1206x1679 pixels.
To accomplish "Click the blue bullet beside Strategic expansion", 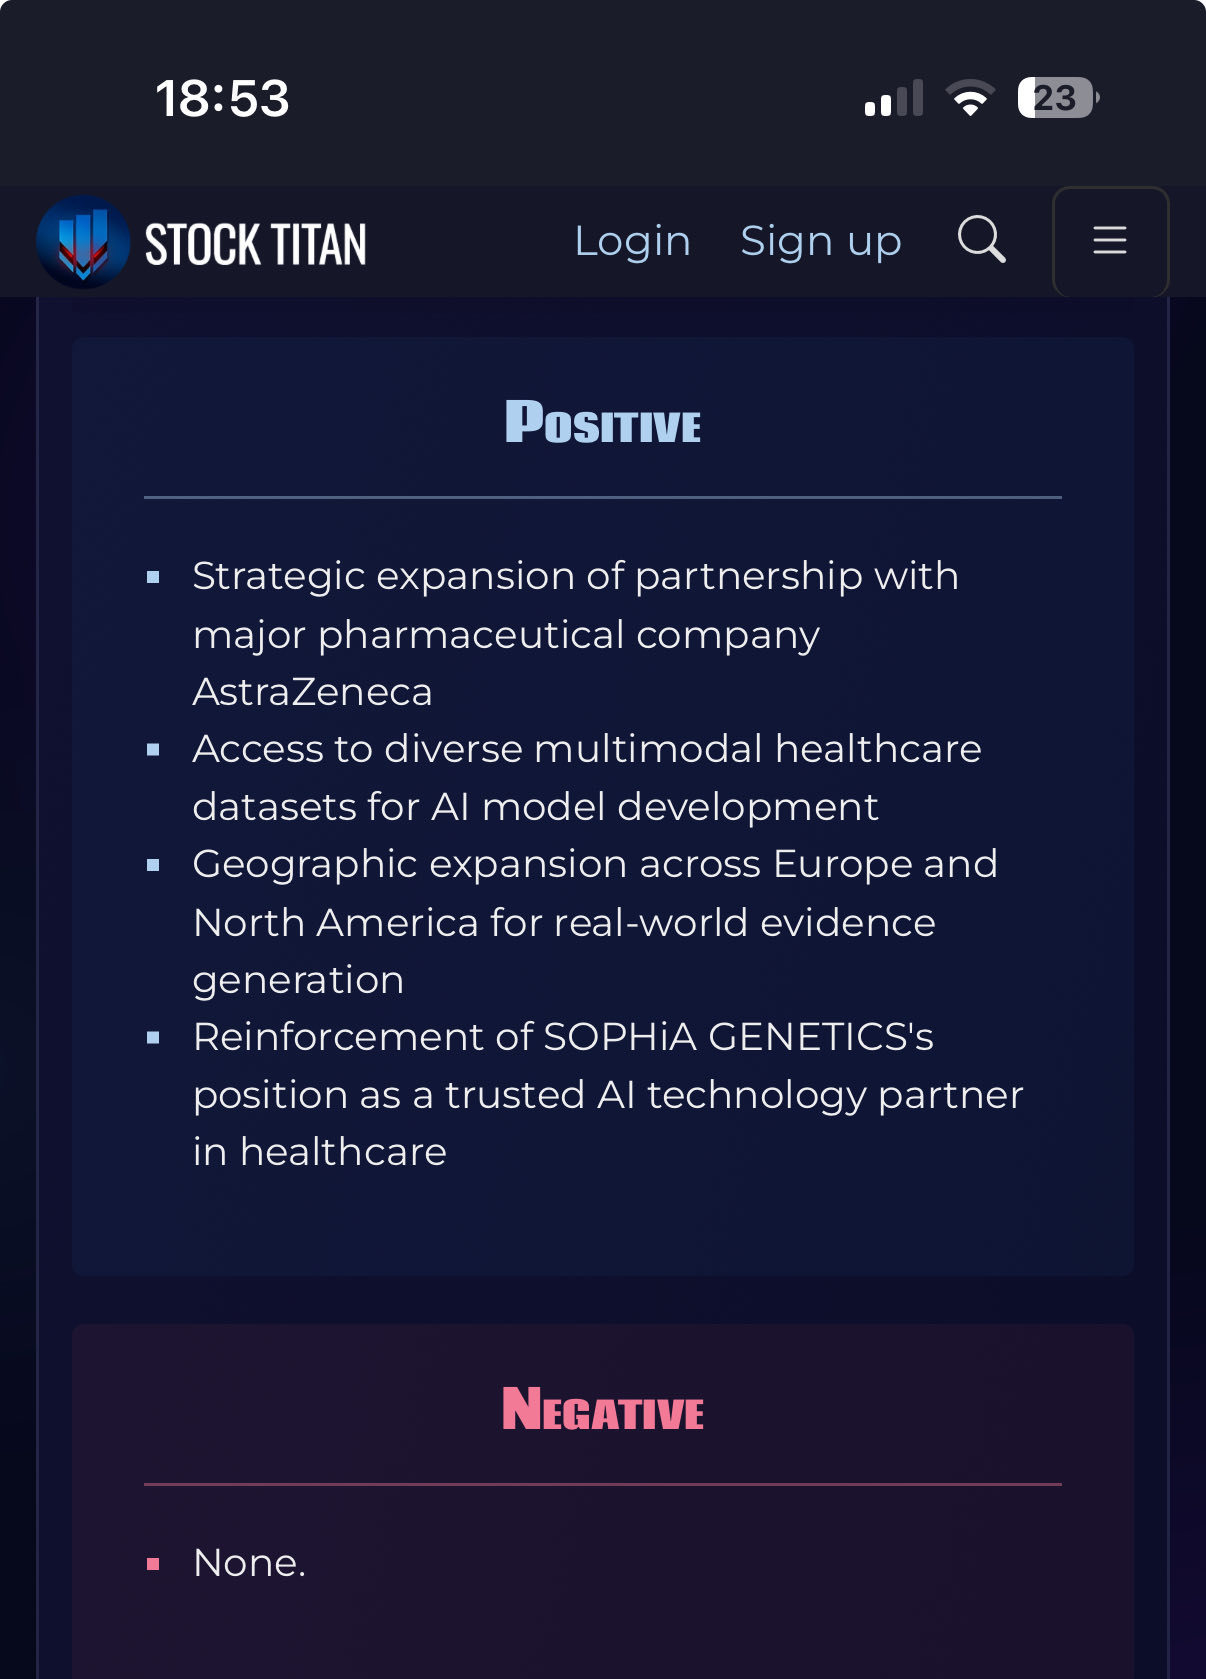I will coord(153,577).
